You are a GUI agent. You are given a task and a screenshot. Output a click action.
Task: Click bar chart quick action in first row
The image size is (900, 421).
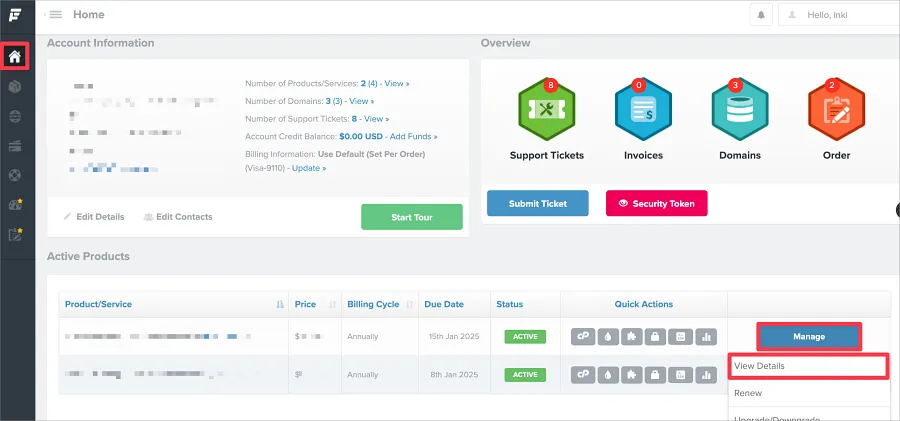pyautogui.click(x=707, y=337)
